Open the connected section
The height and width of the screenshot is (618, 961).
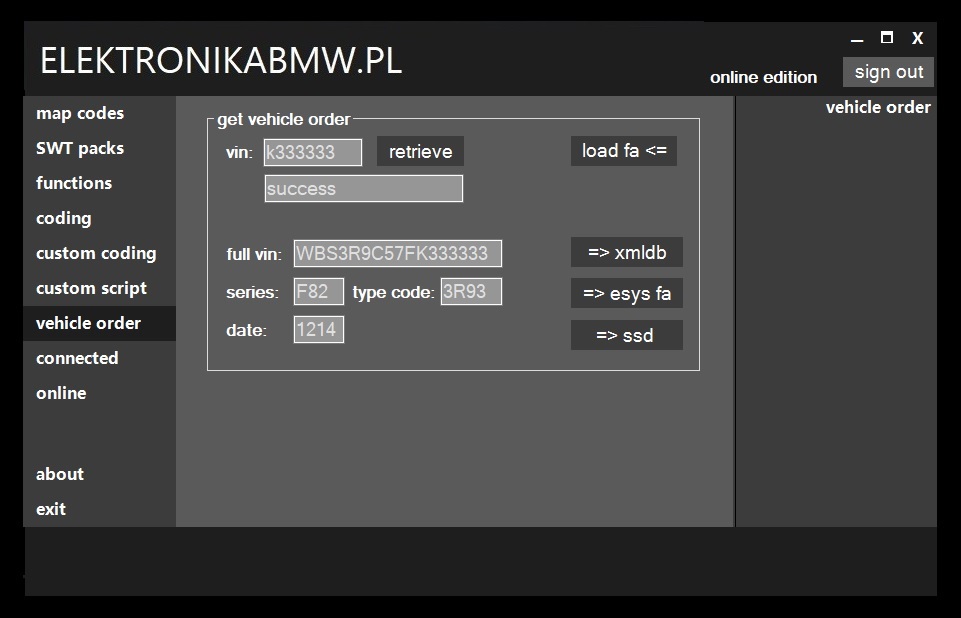pyautogui.click(x=77, y=358)
